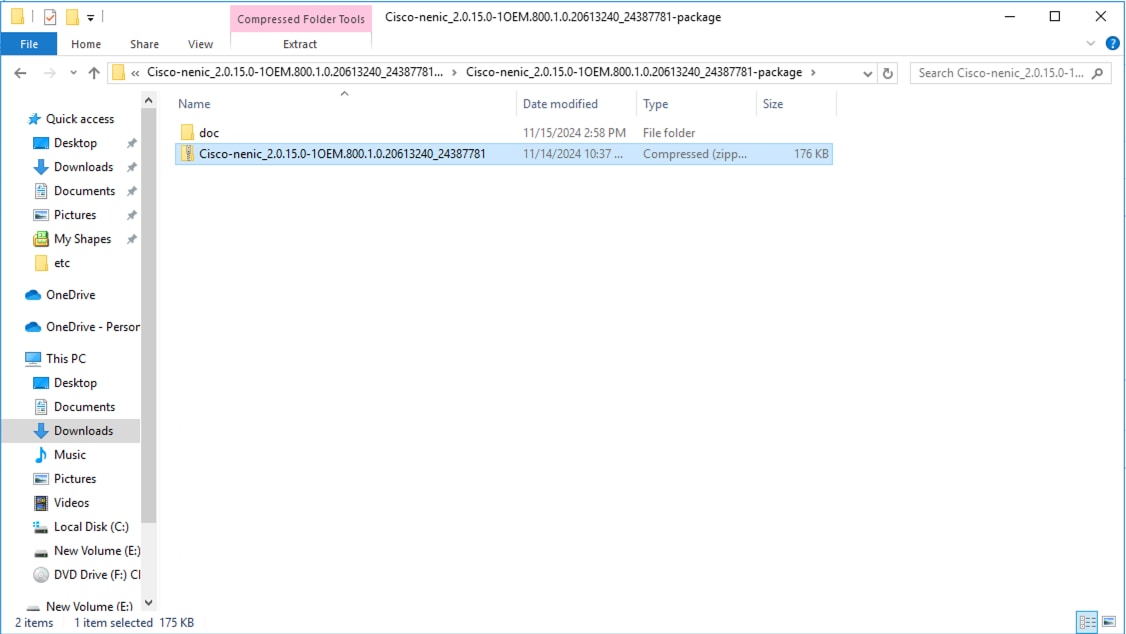Click the New folder quick access icon
The width and height of the screenshot is (1126, 634).
[x=72, y=17]
